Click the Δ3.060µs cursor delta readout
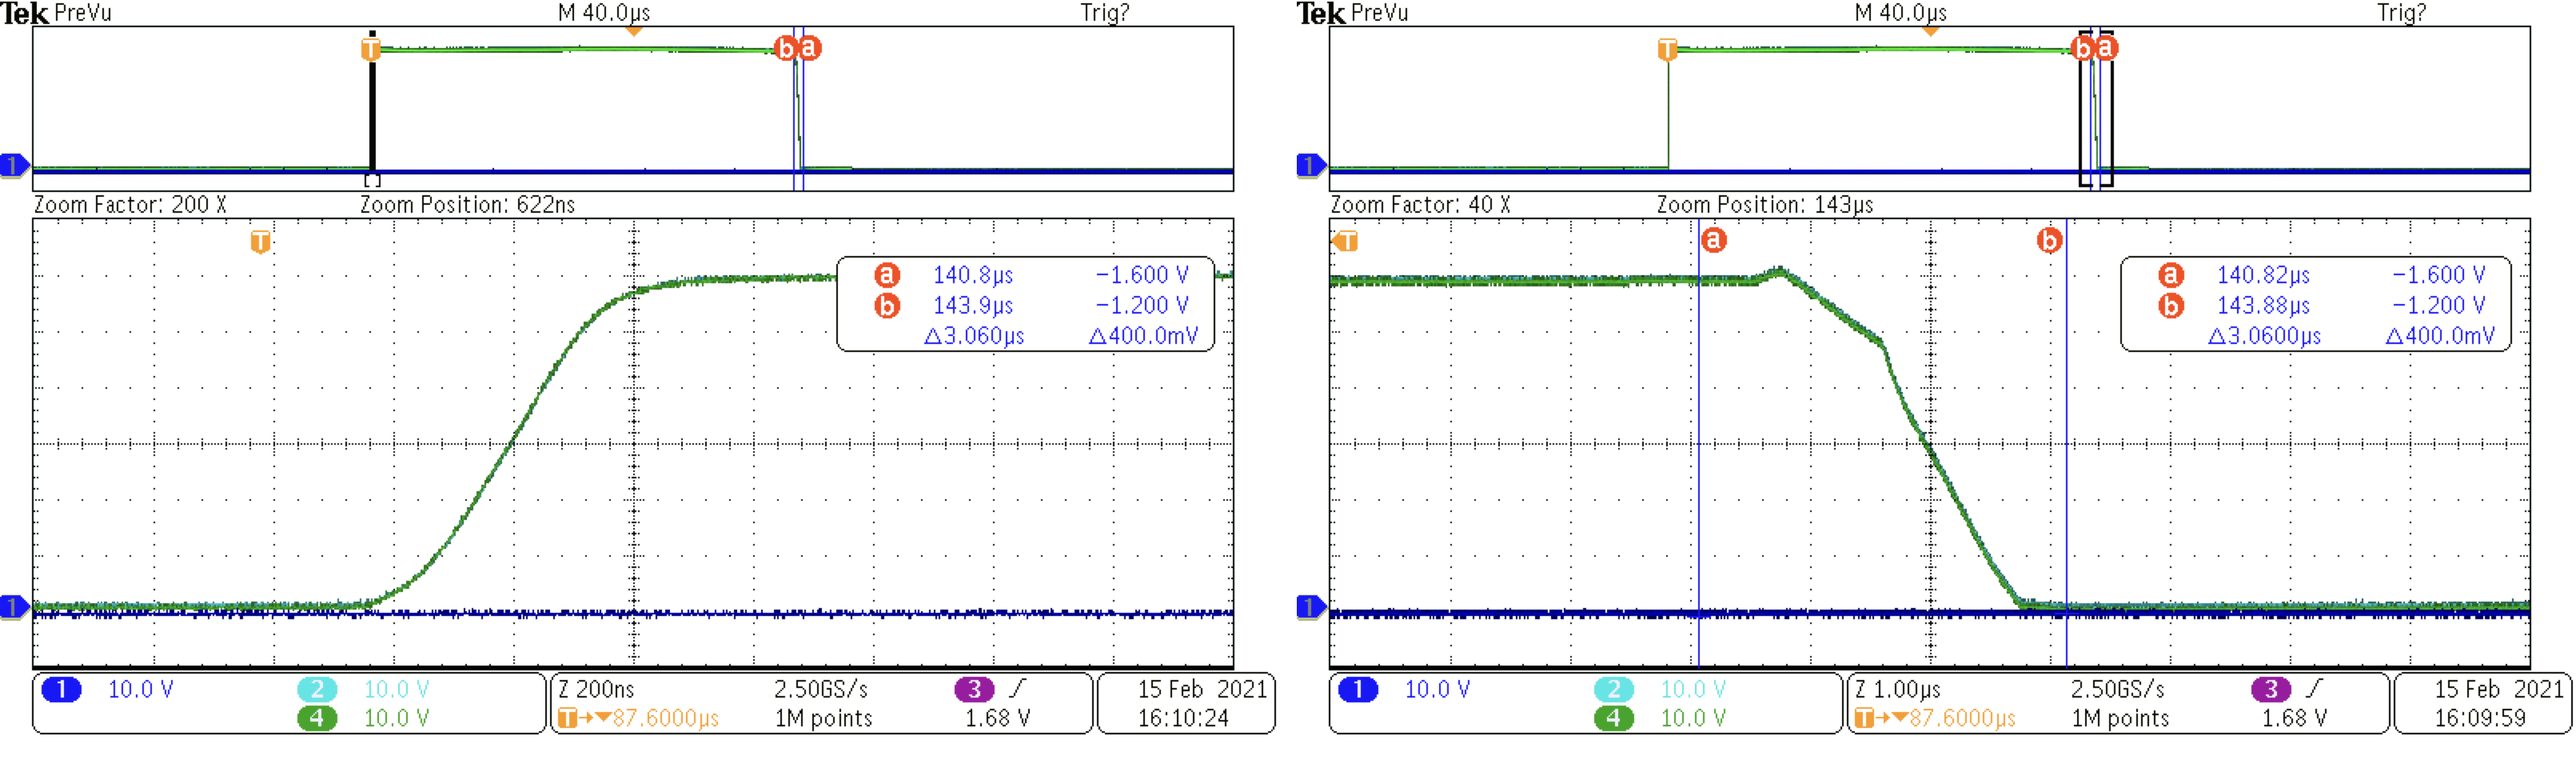Viewport: 2576px width, 768px height. tap(975, 336)
